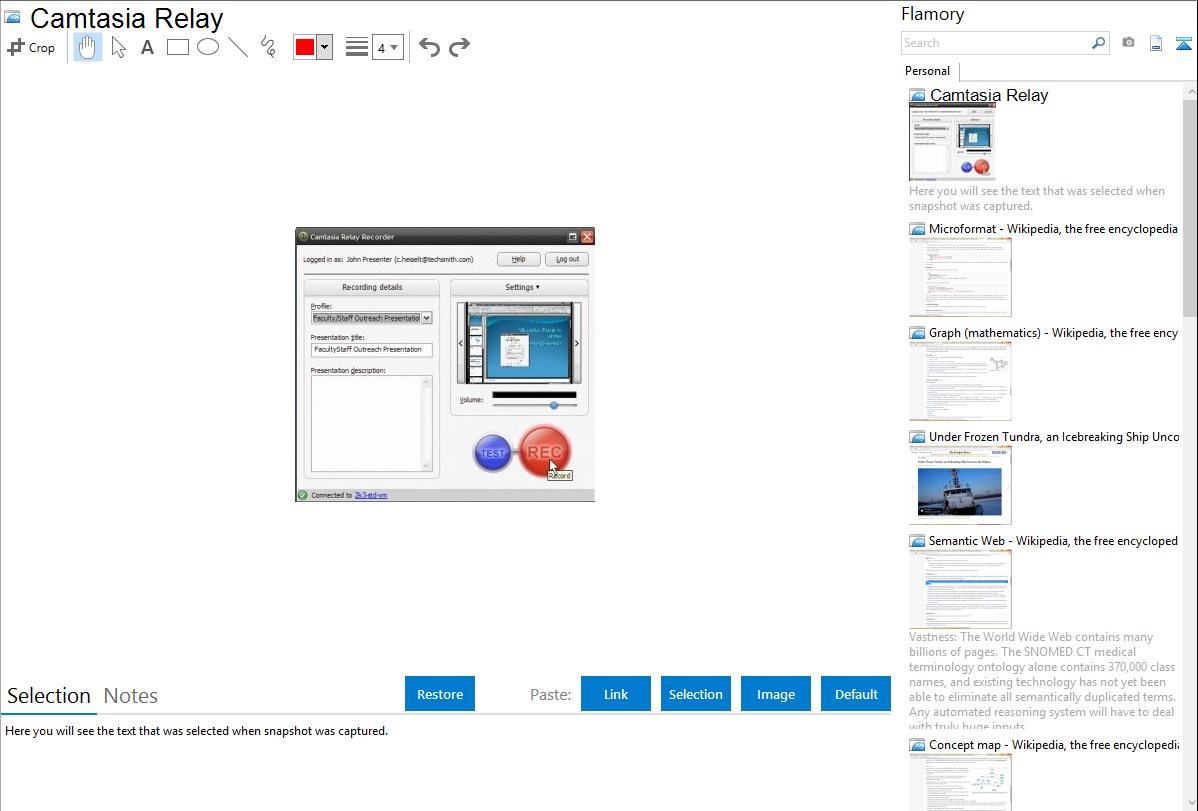Click the camera capture icon

[1128, 43]
